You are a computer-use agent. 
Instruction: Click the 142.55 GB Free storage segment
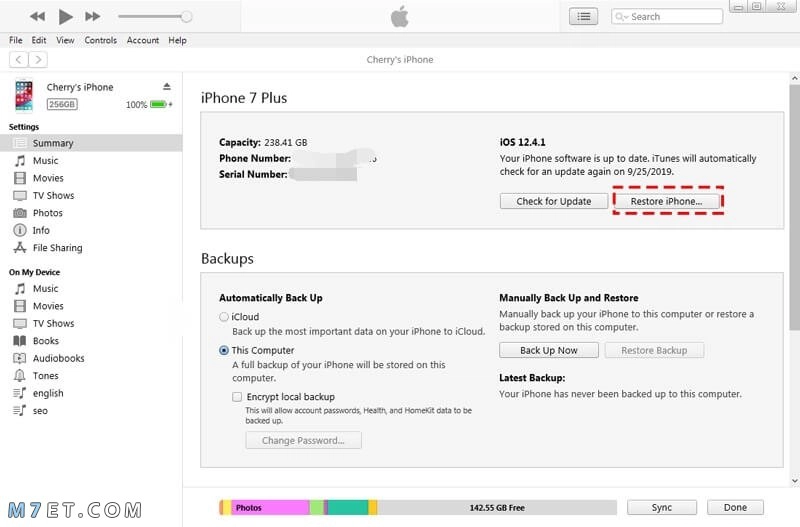tap(497, 508)
